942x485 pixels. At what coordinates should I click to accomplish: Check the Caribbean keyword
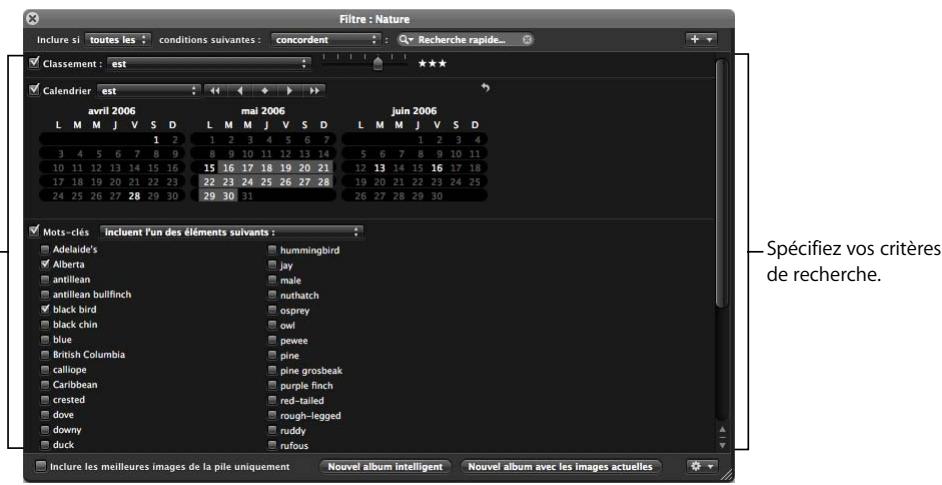click(45, 385)
